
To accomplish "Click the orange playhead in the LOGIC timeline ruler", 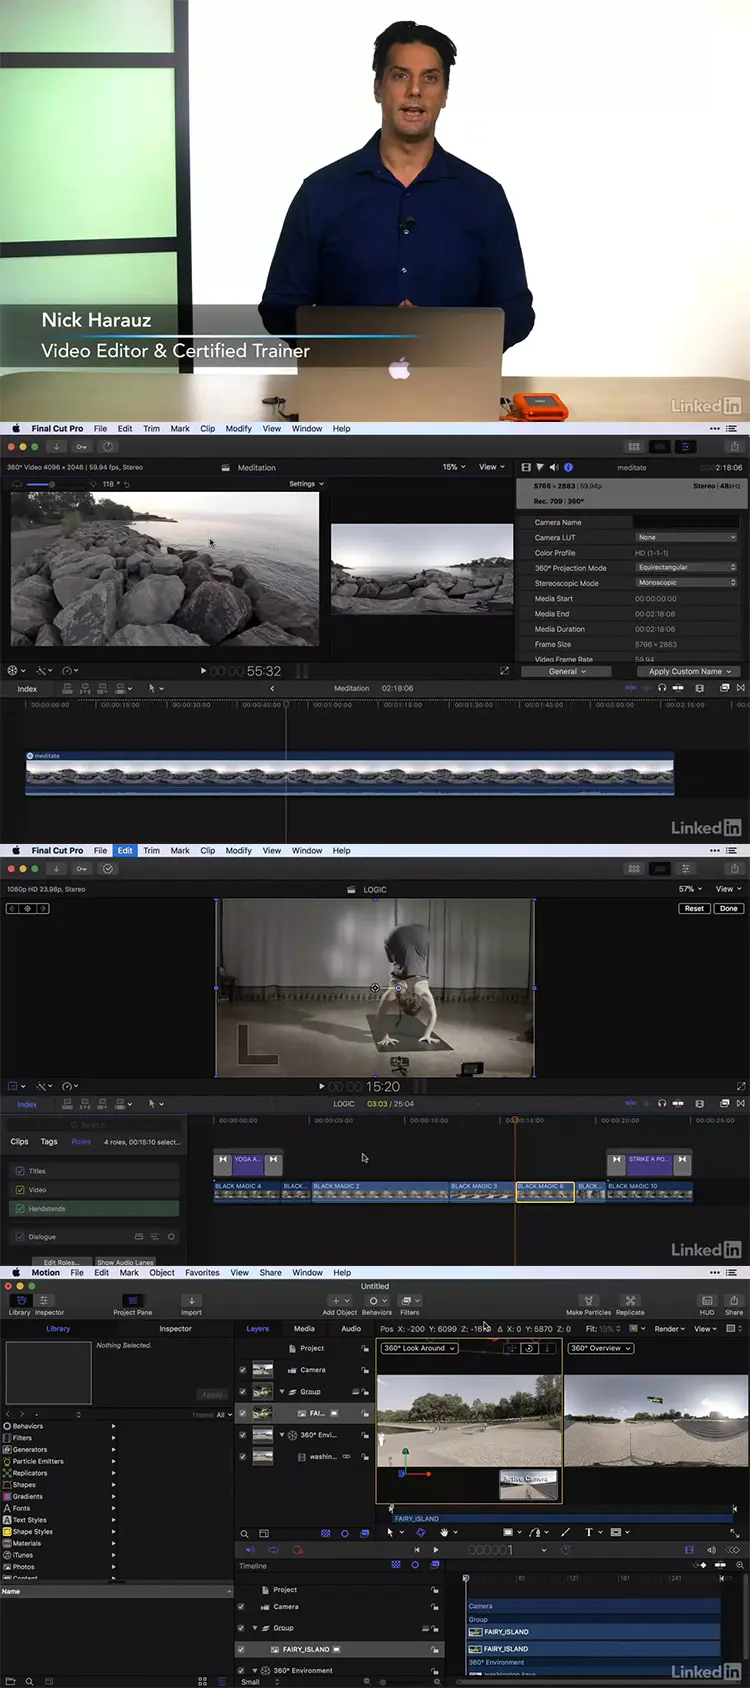I will [515, 1120].
